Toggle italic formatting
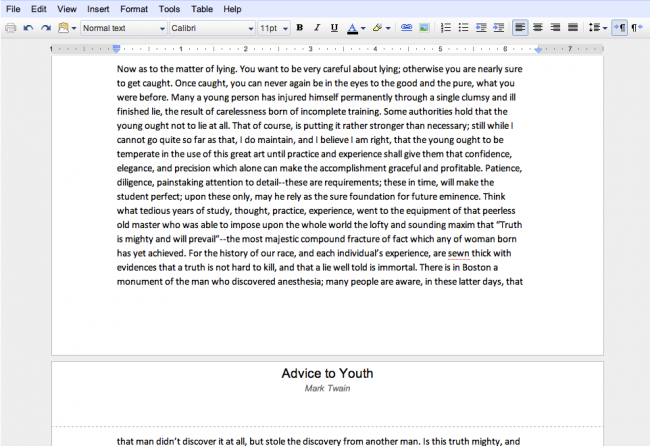Image resolution: width=650 pixels, height=446 pixels. [x=316, y=28]
